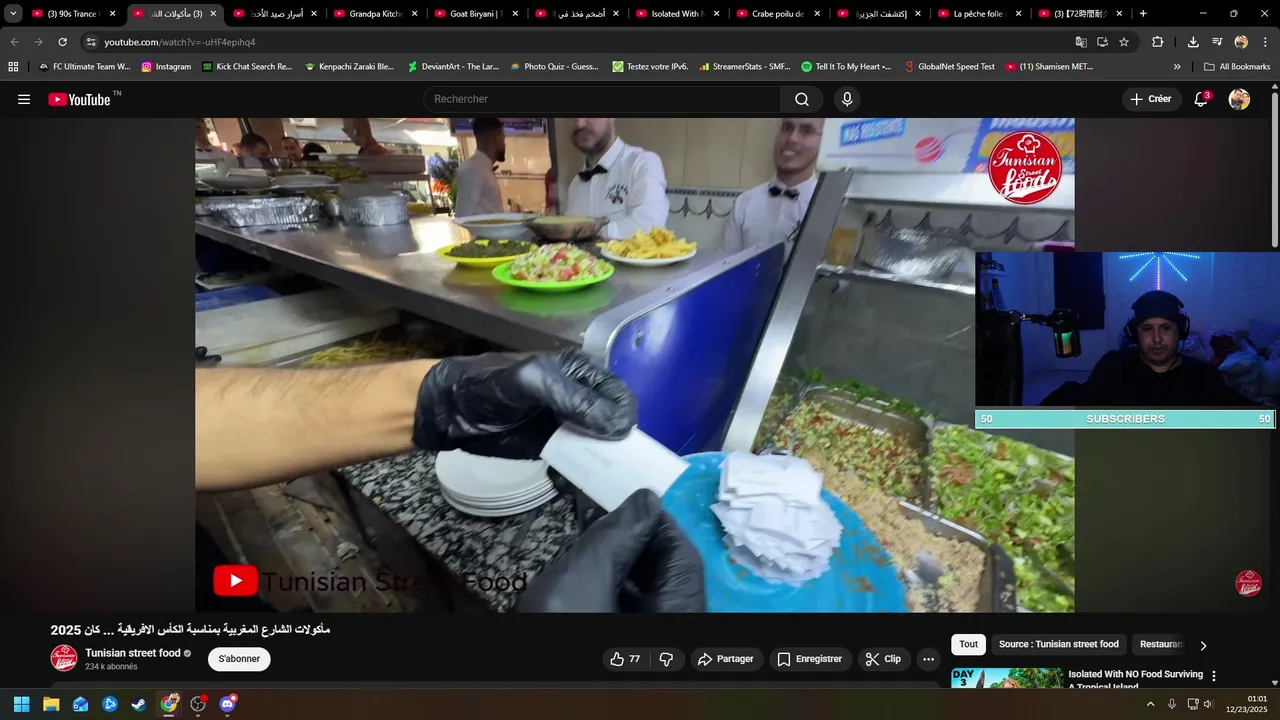Open the Tell It To My Heart bookmark
This screenshot has width=1280, height=720.
(x=846, y=67)
